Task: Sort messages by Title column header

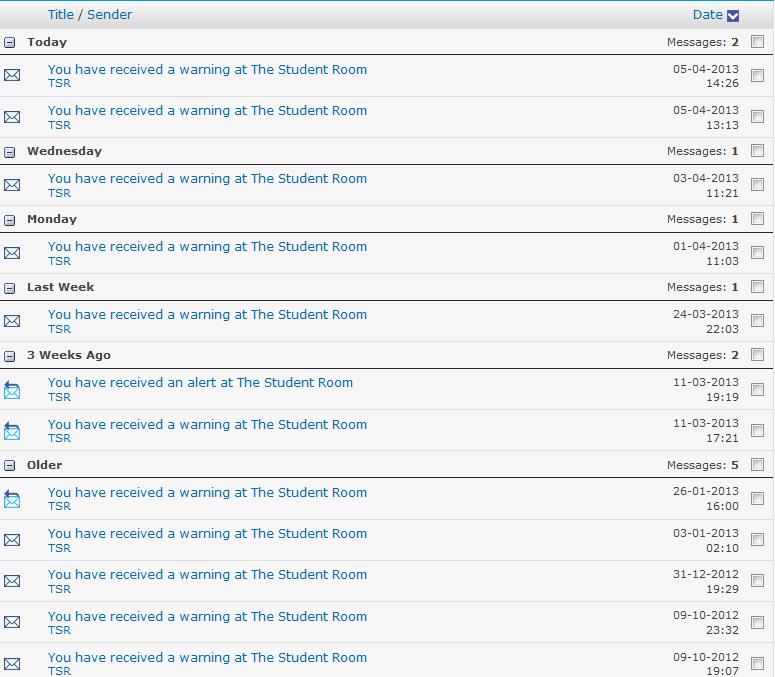Action: (61, 15)
